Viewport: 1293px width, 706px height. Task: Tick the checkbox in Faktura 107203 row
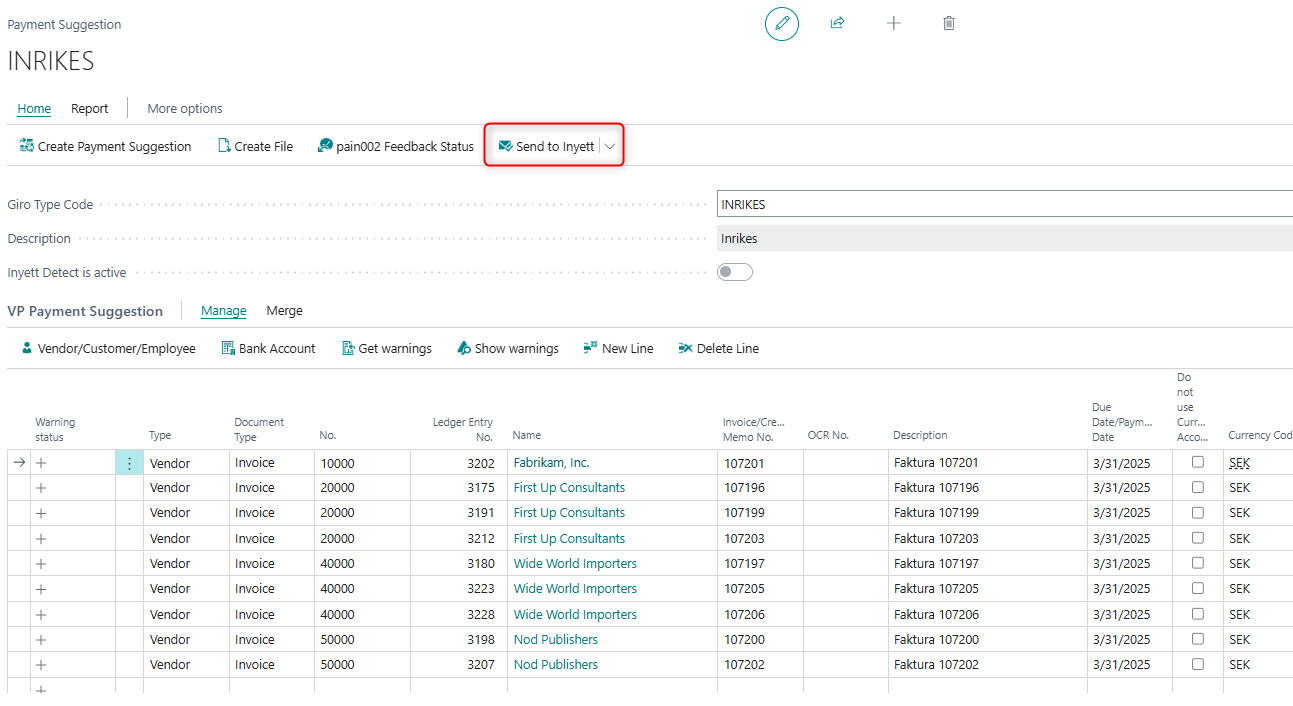click(1198, 538)
